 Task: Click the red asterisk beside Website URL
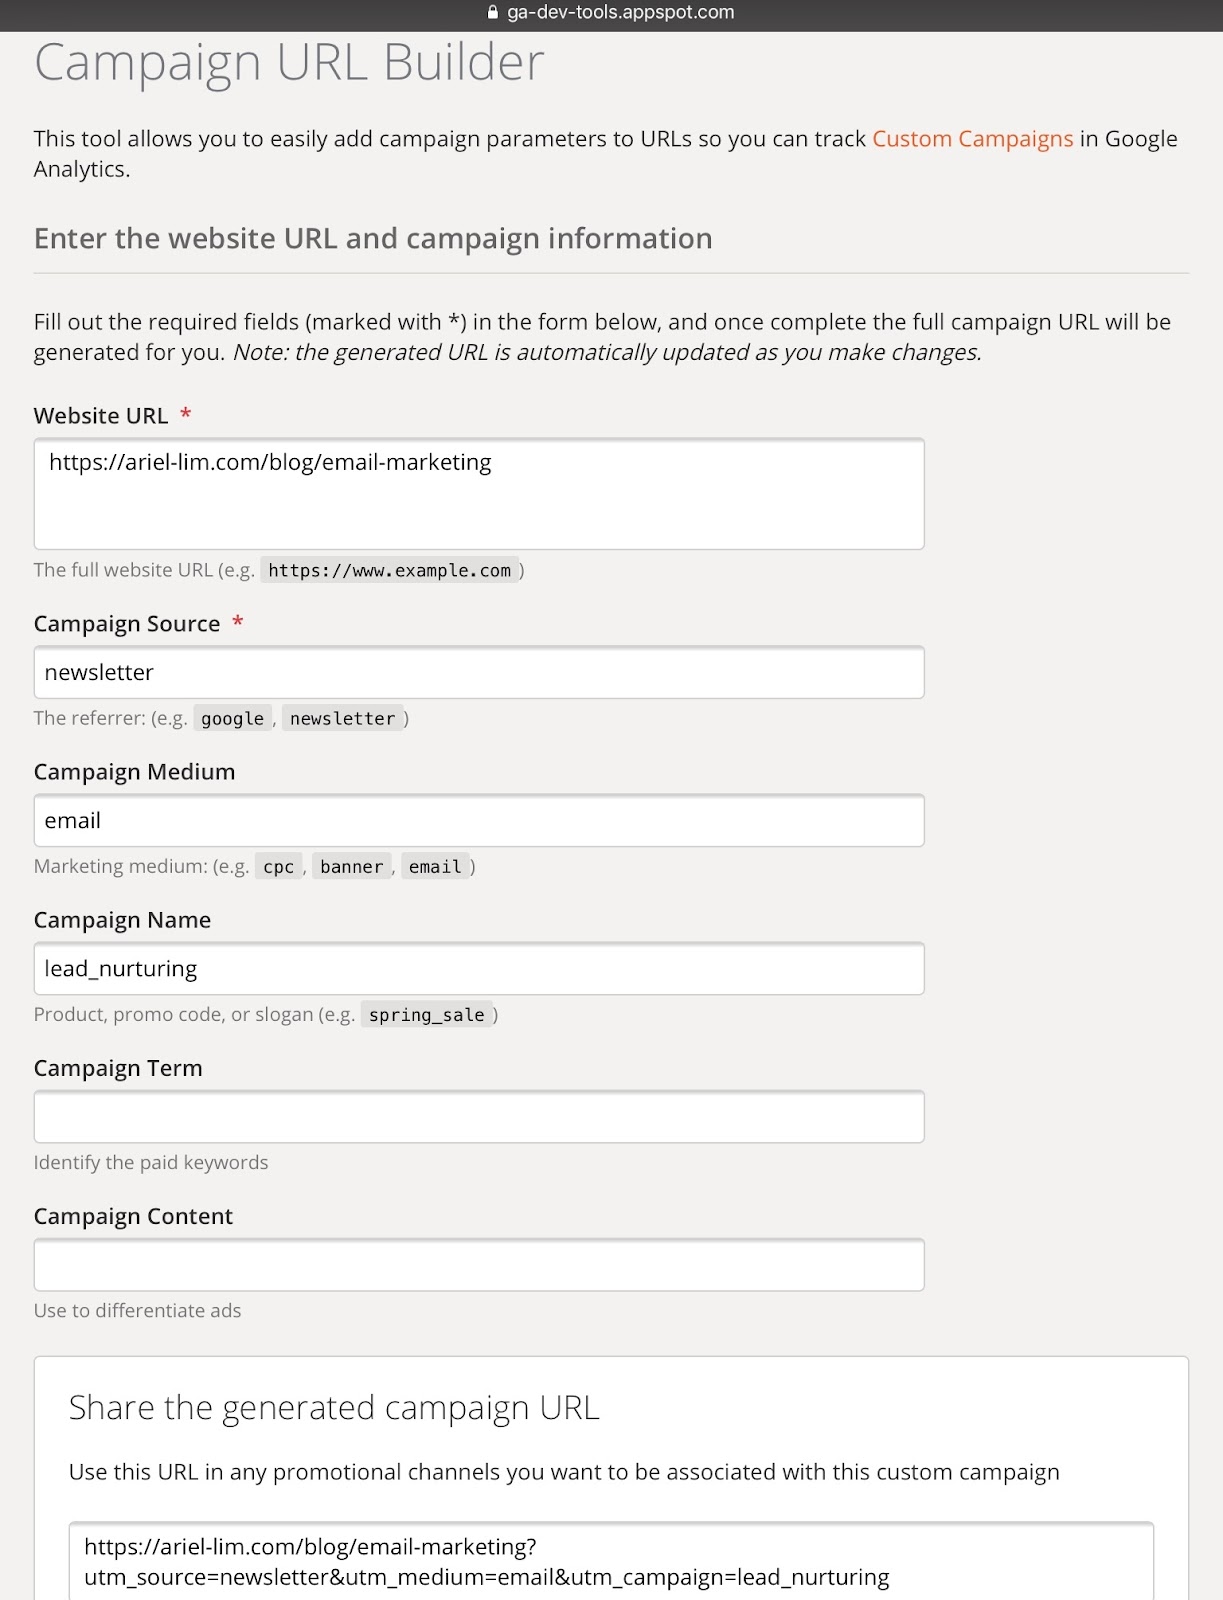tap(186, 414)
